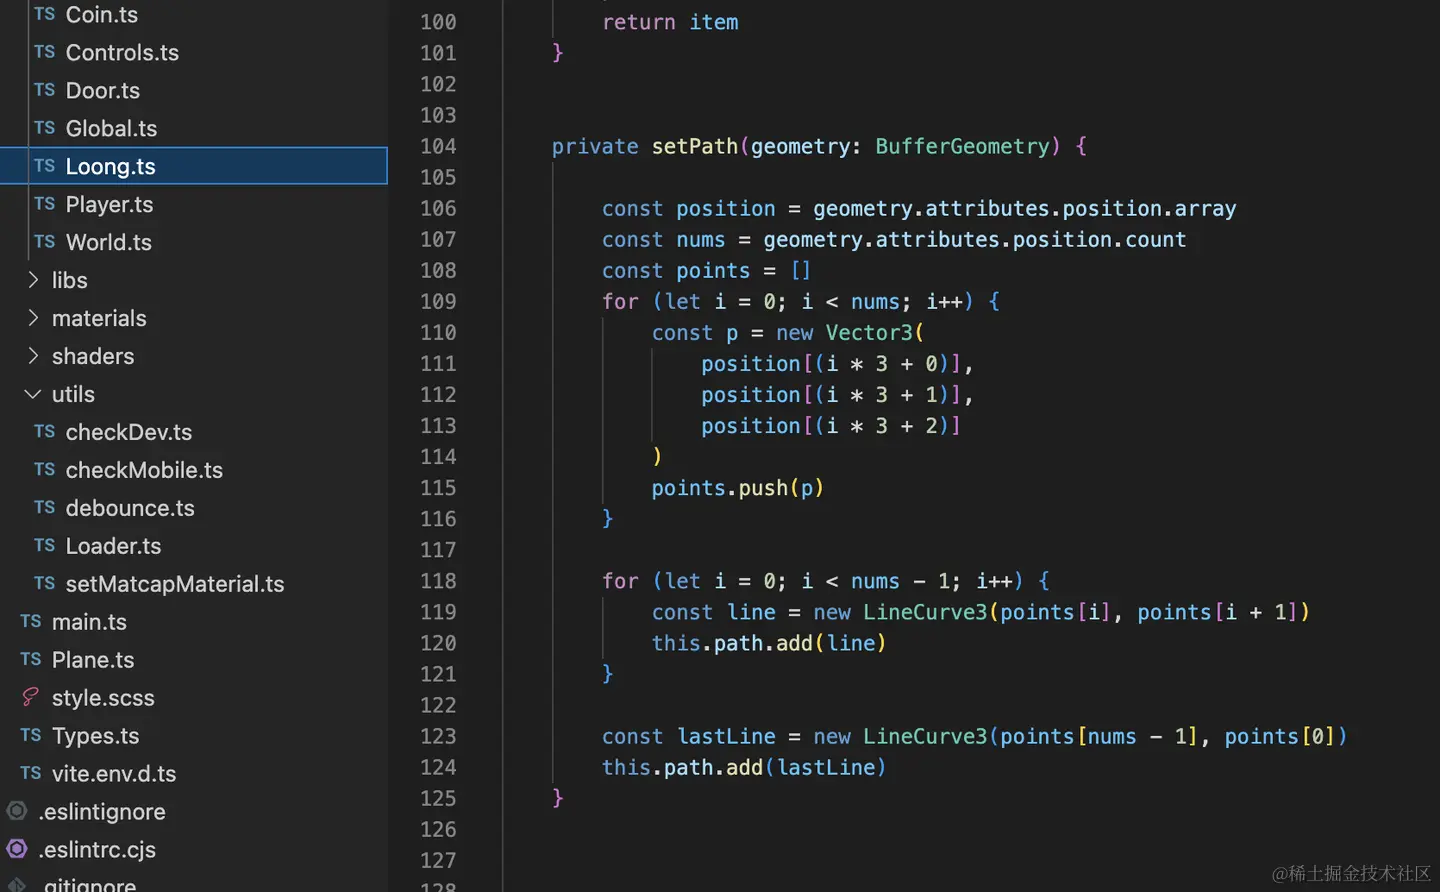Click line number 125 in the gutter
1440x892 pixels.
438,799
